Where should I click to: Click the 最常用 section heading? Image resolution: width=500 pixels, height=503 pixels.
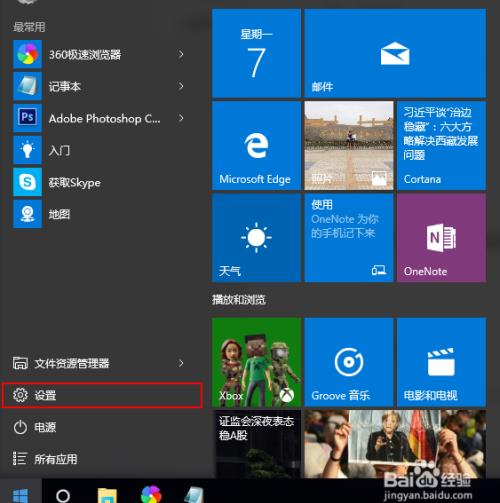click(x=29, y=27)
